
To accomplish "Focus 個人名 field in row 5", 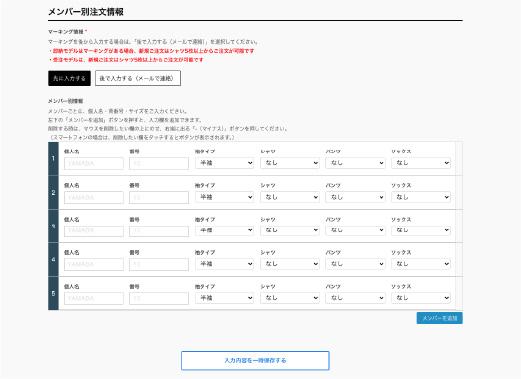I will (94, 298).
